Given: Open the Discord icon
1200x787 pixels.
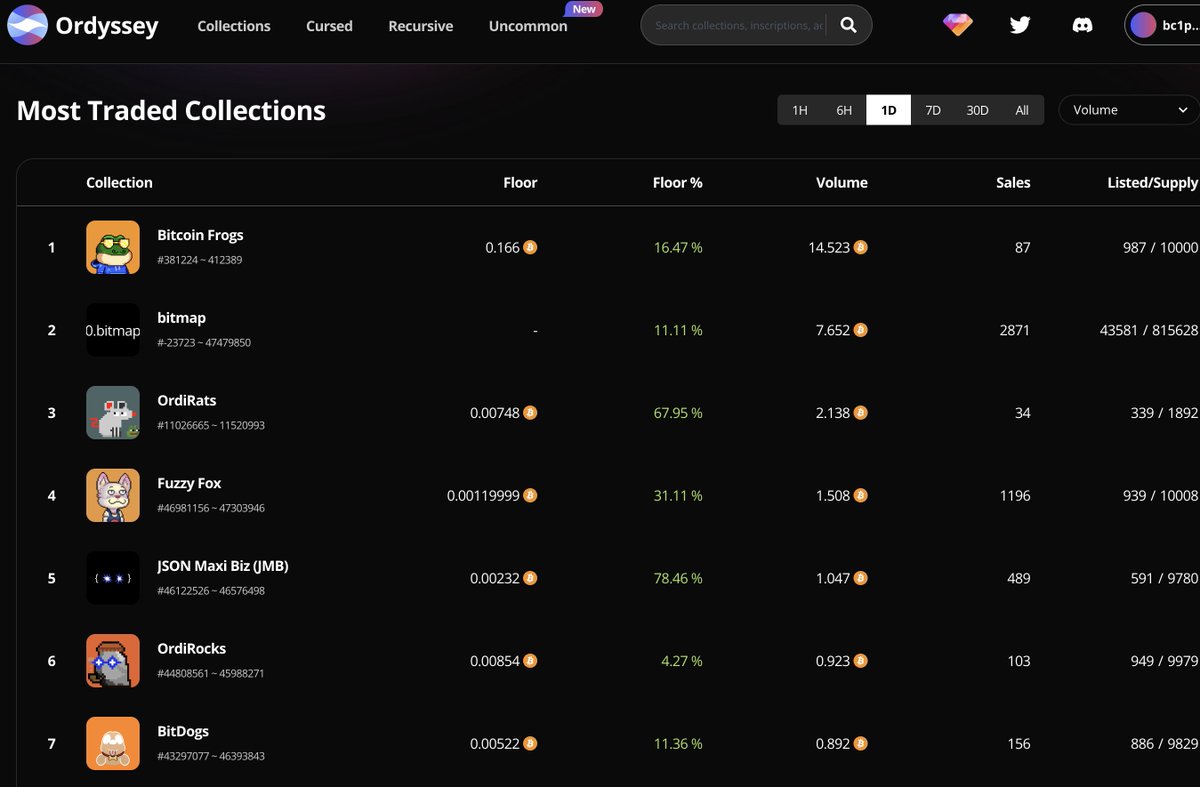Looking at the screenshot, I should pyautogui.click(x=1082, y=26).
